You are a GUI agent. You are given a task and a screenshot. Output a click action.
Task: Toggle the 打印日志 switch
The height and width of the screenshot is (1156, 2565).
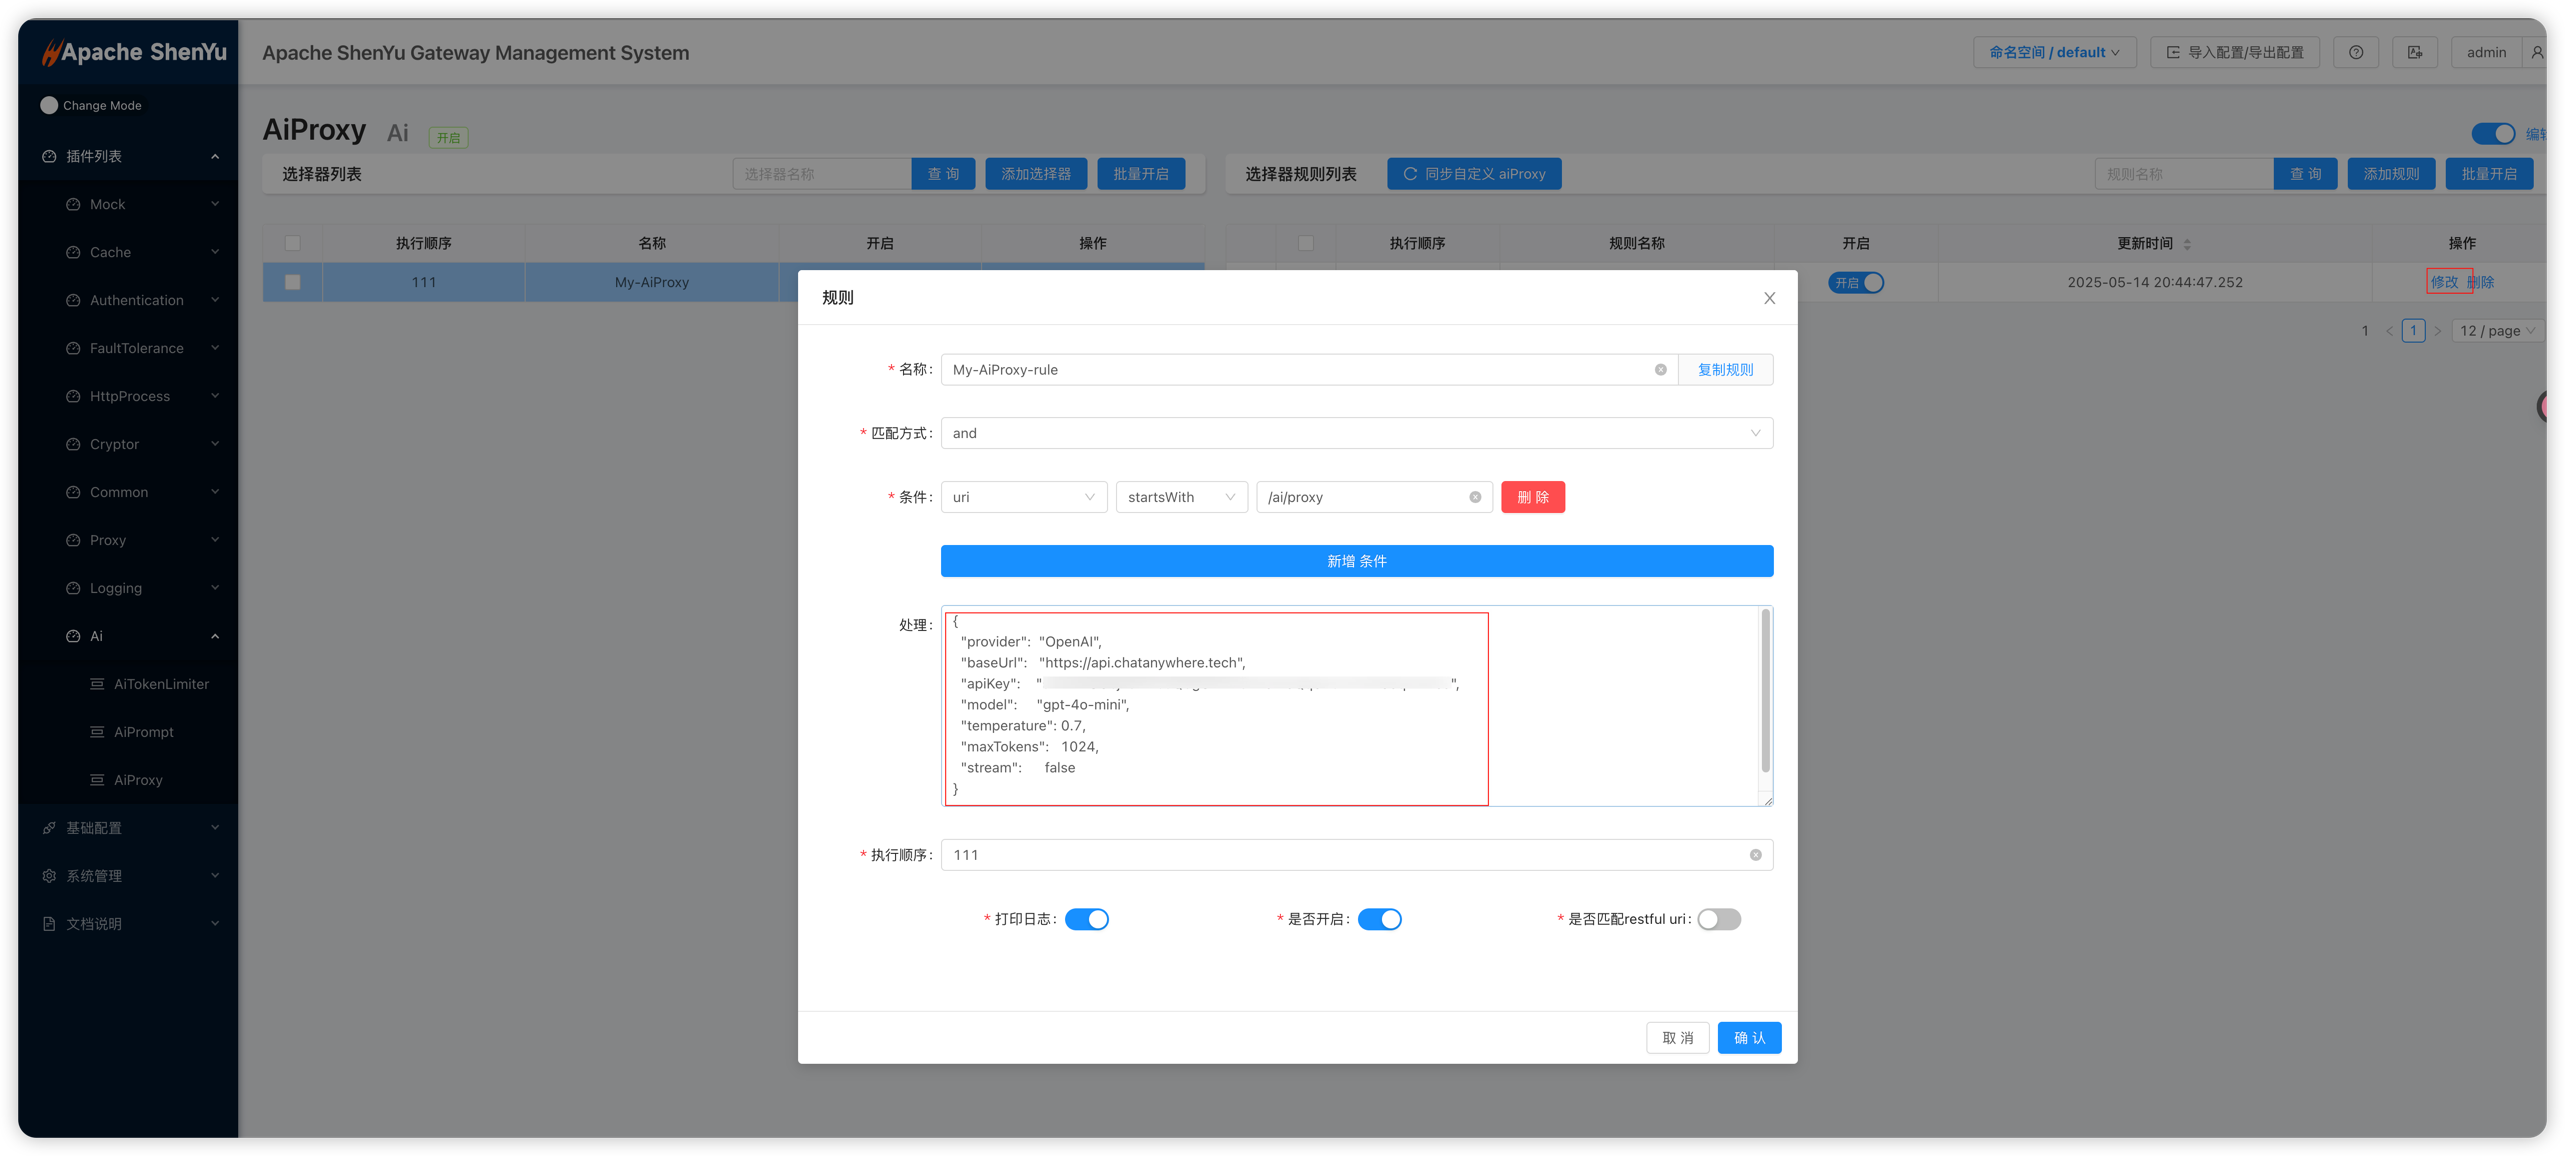(x=1087, y=919)
